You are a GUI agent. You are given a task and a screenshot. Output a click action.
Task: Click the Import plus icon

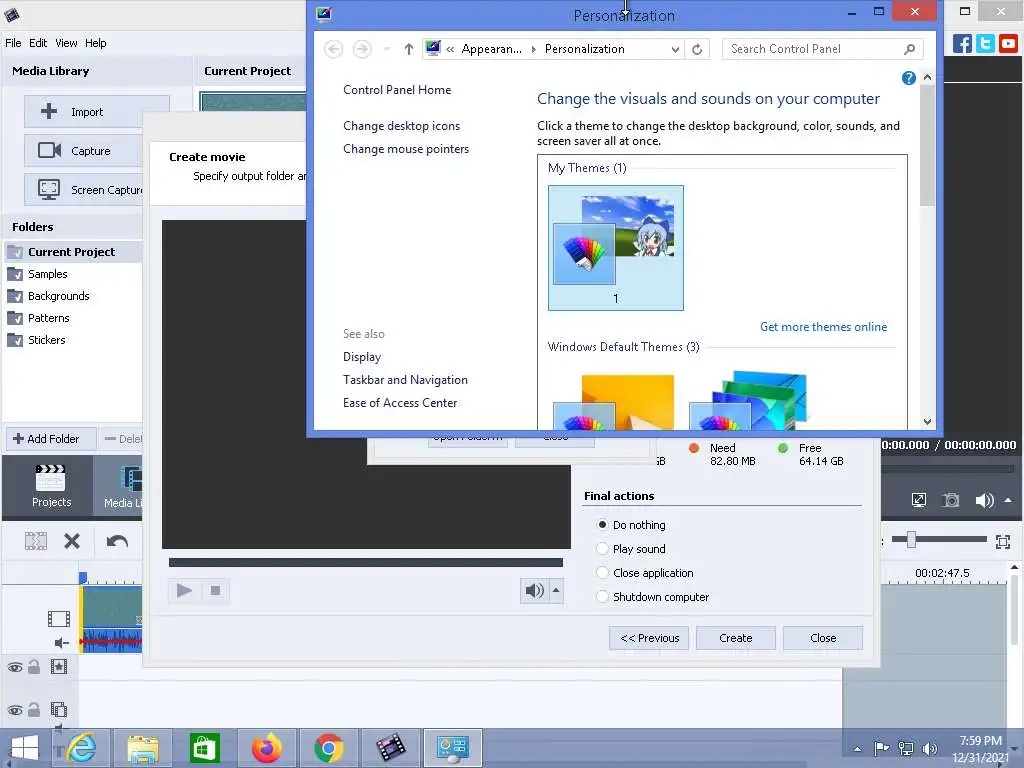point(49,111)
